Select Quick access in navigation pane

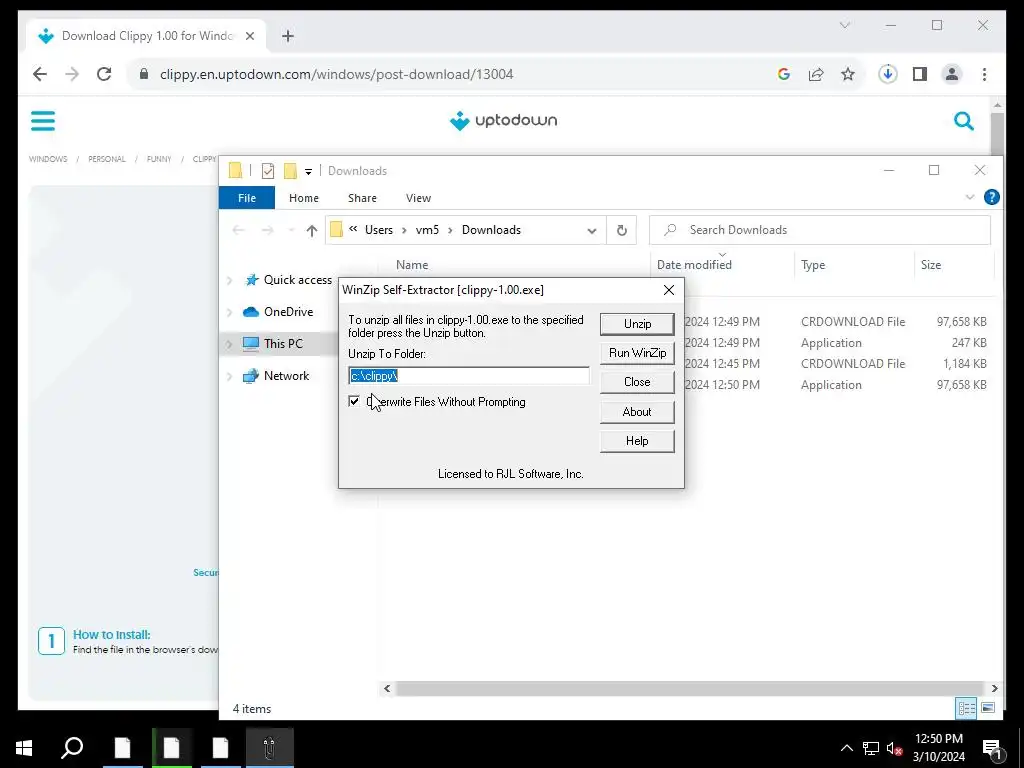pos(297,280)
